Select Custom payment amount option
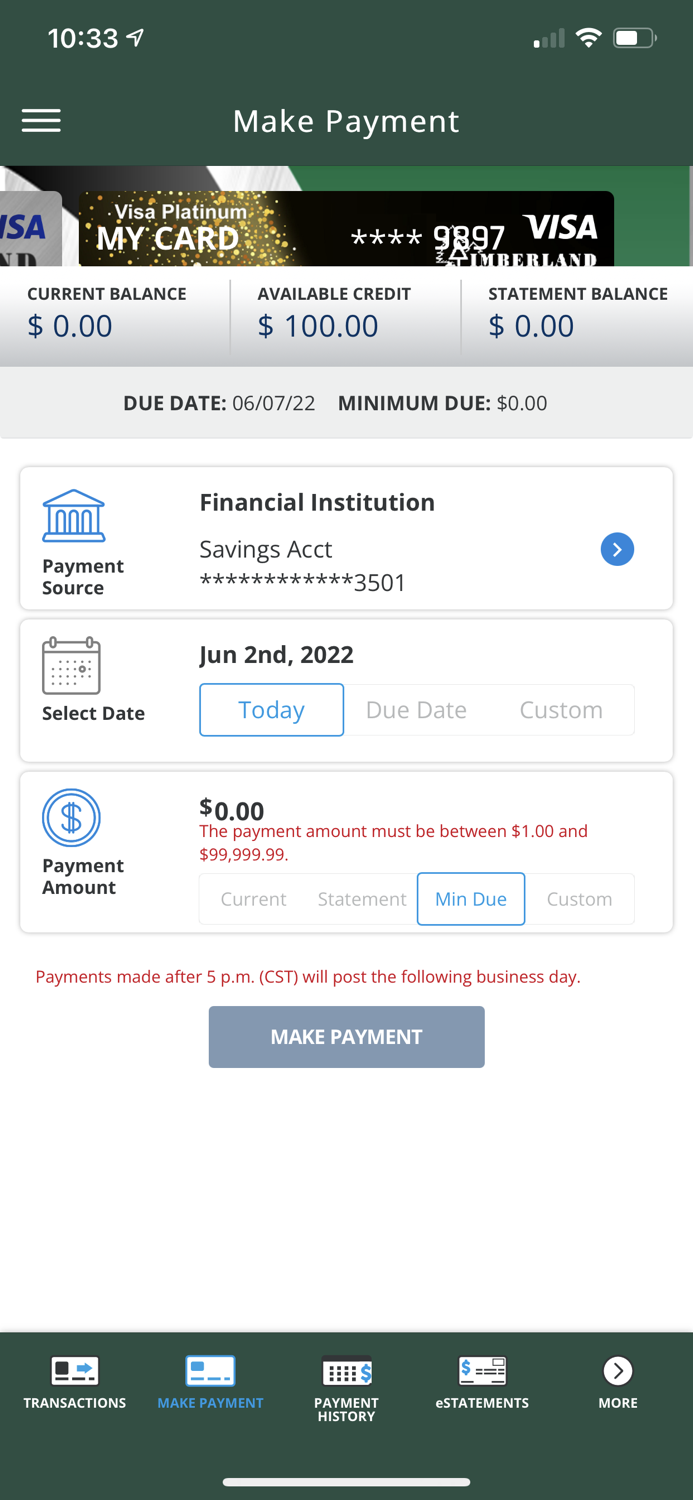This screenshot has height=1500, width=693. click(x=579, y=899)
